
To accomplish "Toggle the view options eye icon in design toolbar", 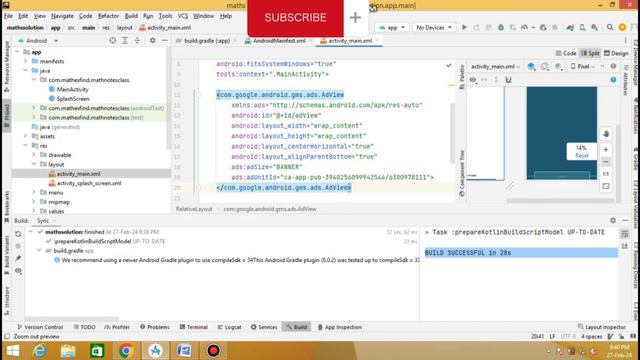I will tap(473, 80).
